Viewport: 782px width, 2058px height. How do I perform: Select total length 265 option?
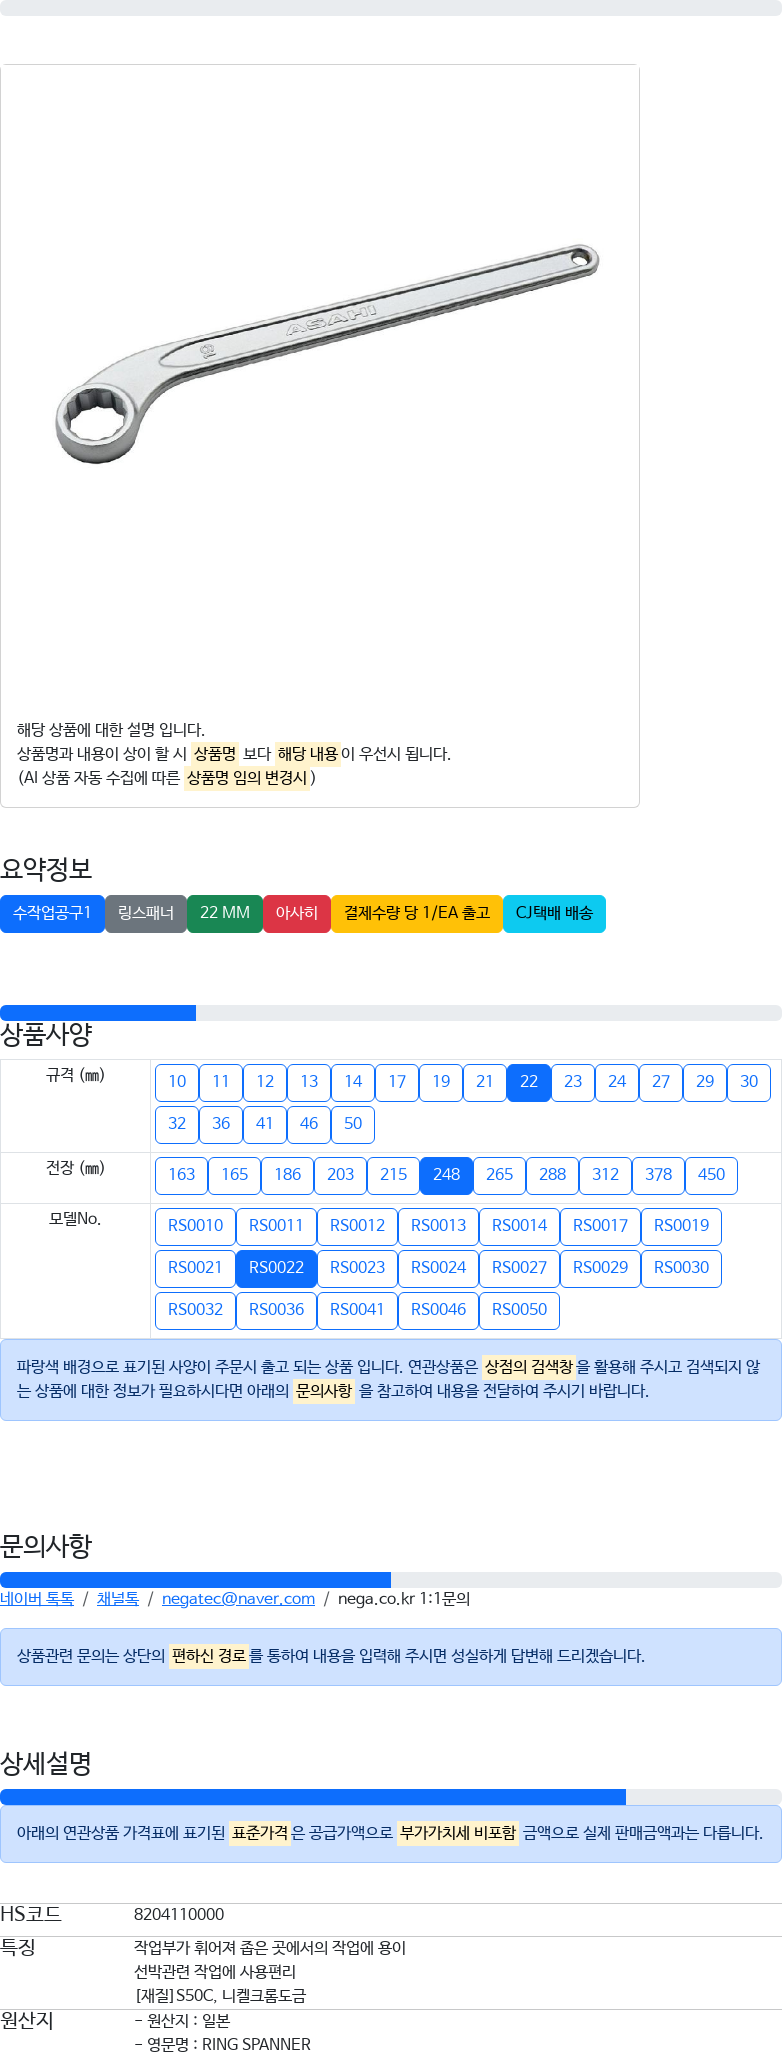pos(499,1175)
